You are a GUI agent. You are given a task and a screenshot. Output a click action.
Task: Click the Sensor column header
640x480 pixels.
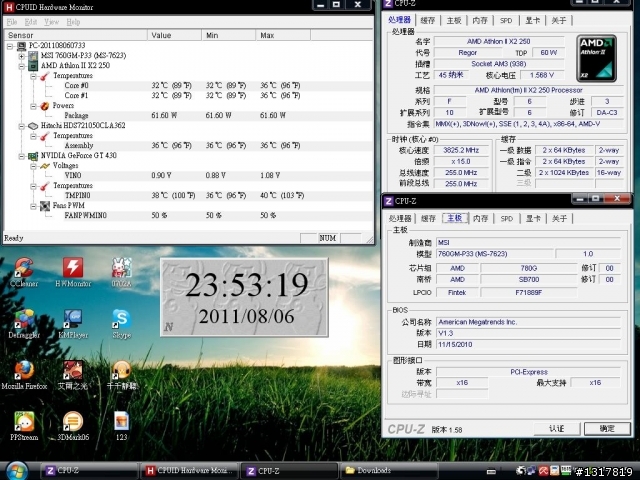[x=76, y=35]
